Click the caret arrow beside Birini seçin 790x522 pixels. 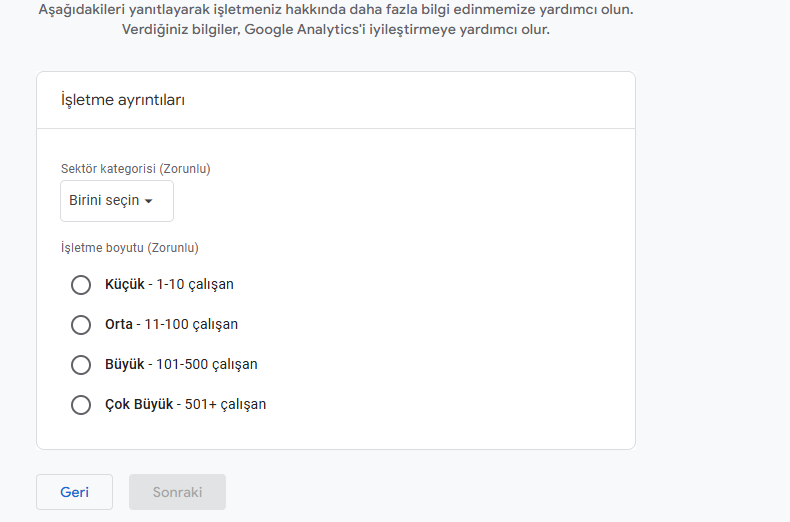pos(148,202)
